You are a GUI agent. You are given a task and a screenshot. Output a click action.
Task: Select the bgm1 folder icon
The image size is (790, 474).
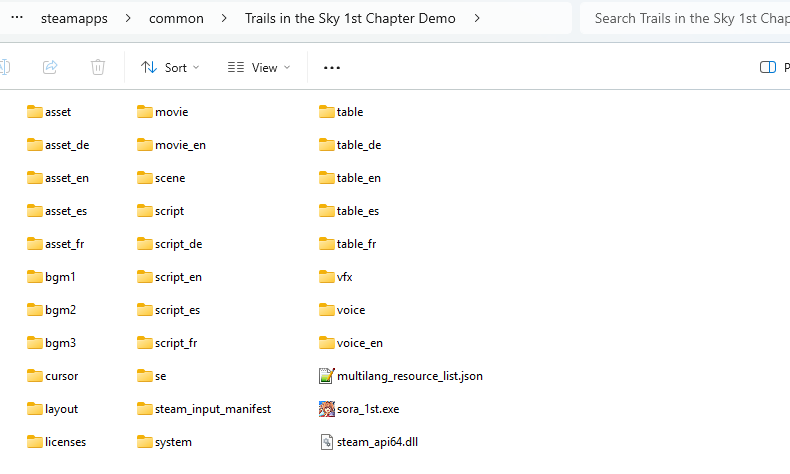pyautogui.click(x=34, y=277)
